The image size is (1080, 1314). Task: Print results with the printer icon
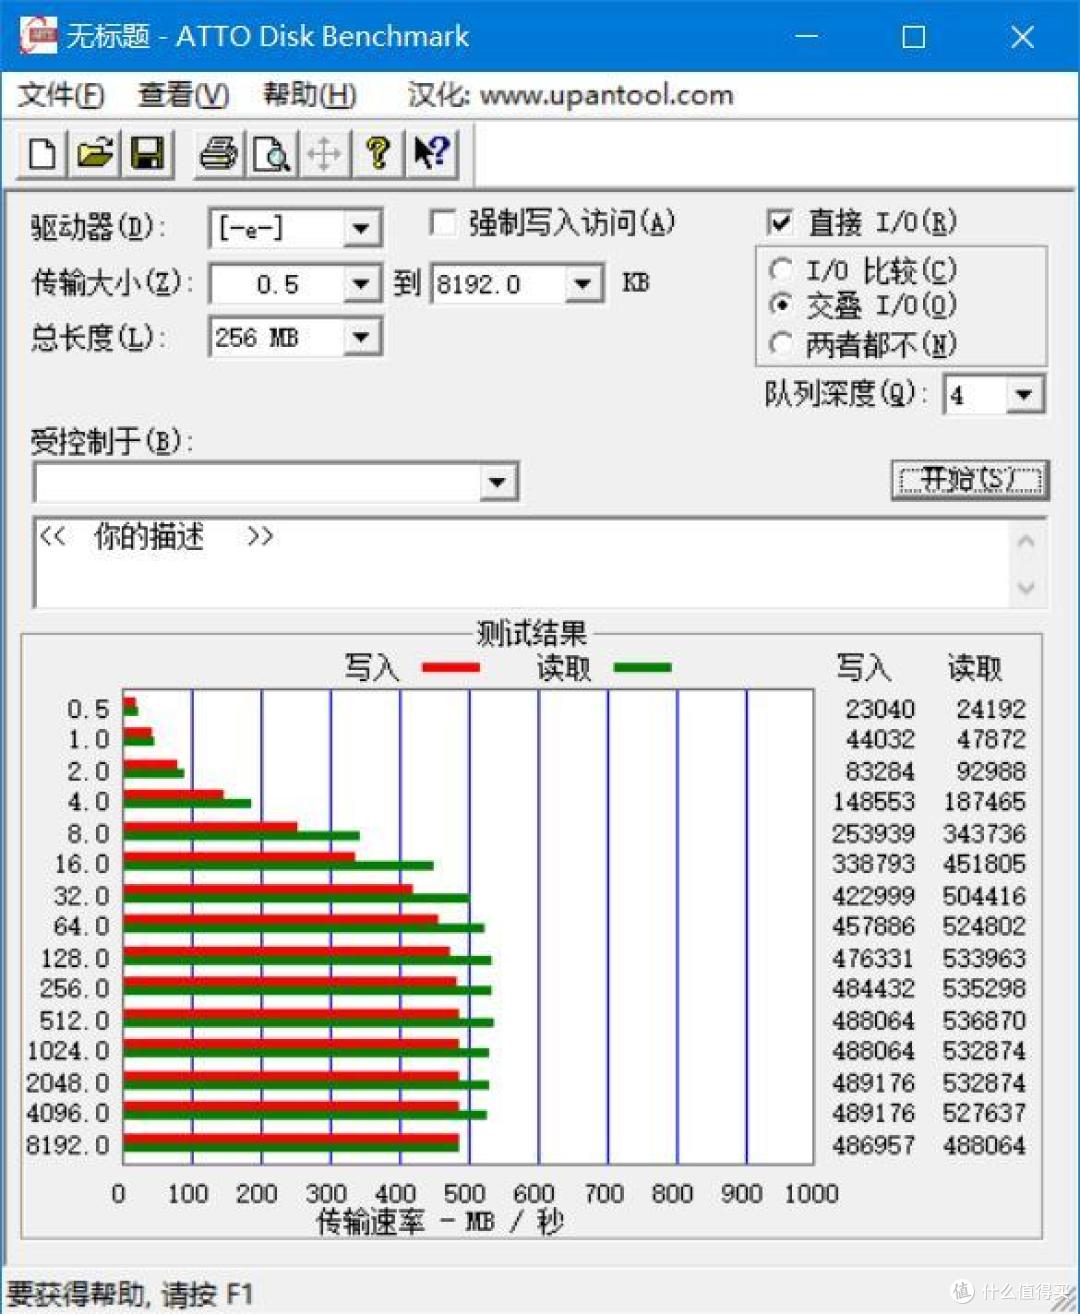(x=219, y=154)
